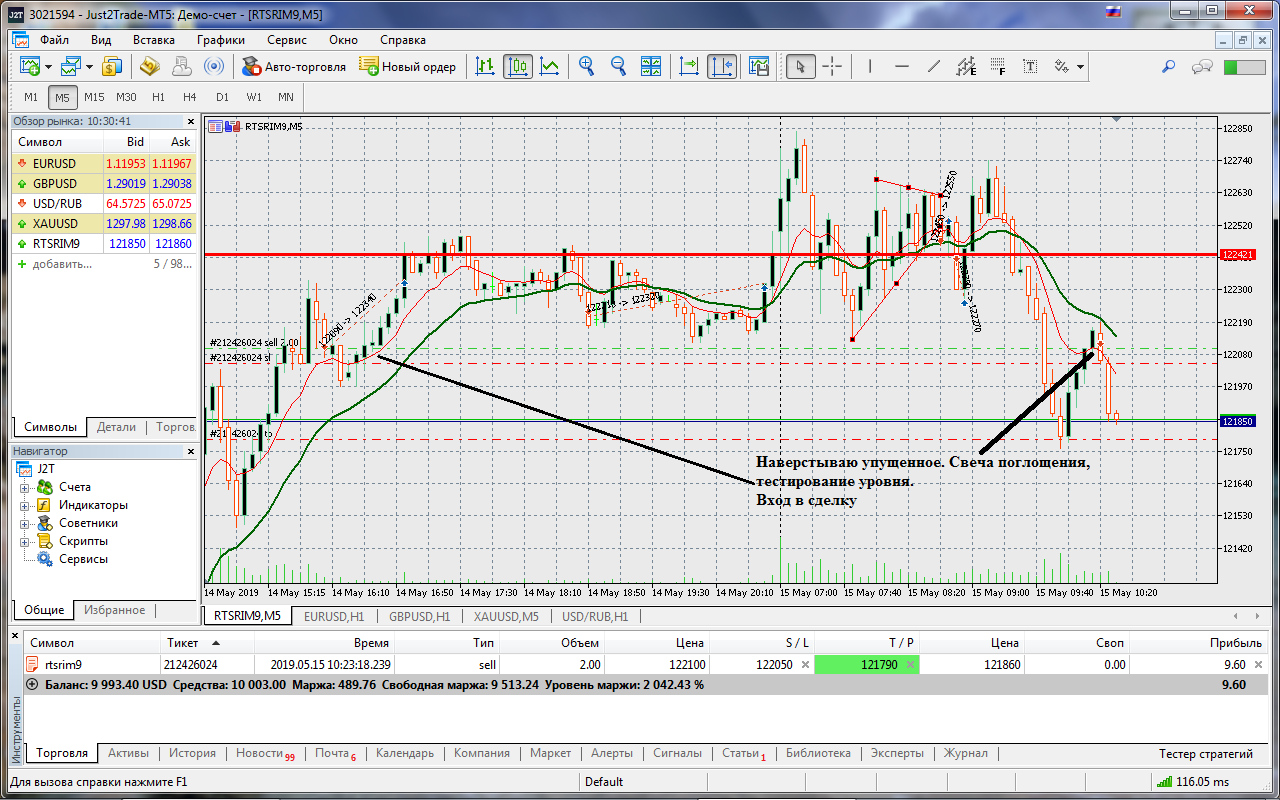This screenshot has width=1280, height=800.
Task: Select the Fibonacci retracement tool
Action: click(998, 67)
